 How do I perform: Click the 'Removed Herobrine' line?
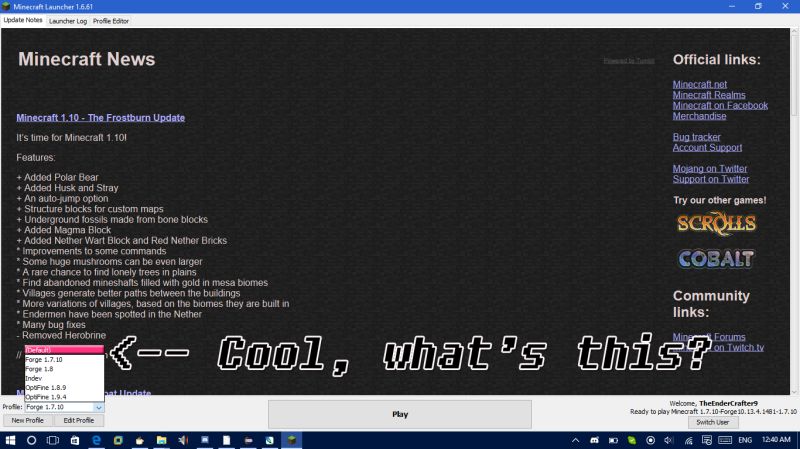(61, 335)
